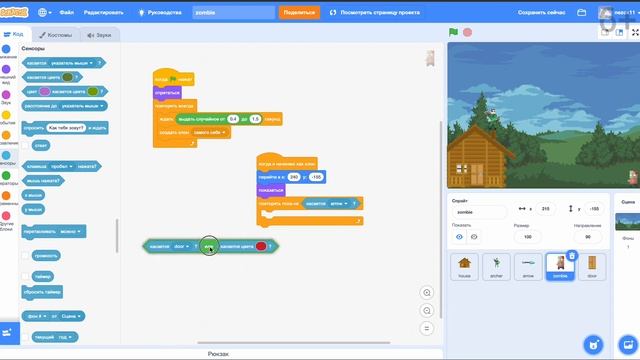
Task: Switch to the Костюмы tab
Action: pos(56,35)
